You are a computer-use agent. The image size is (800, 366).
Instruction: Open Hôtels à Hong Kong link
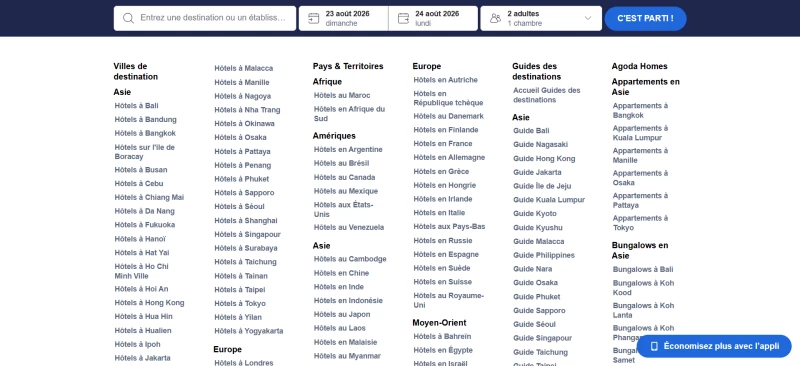pyautogui.click(x=149, y=303)
